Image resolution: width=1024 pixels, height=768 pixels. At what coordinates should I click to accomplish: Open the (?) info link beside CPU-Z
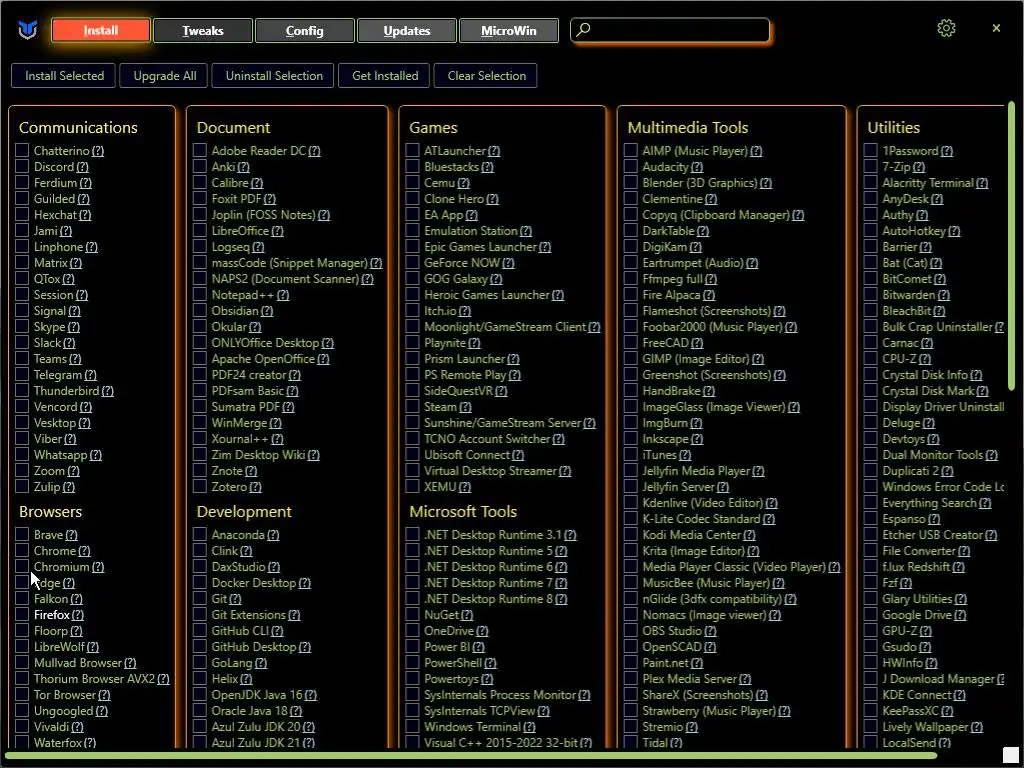[x=925, y=359]
